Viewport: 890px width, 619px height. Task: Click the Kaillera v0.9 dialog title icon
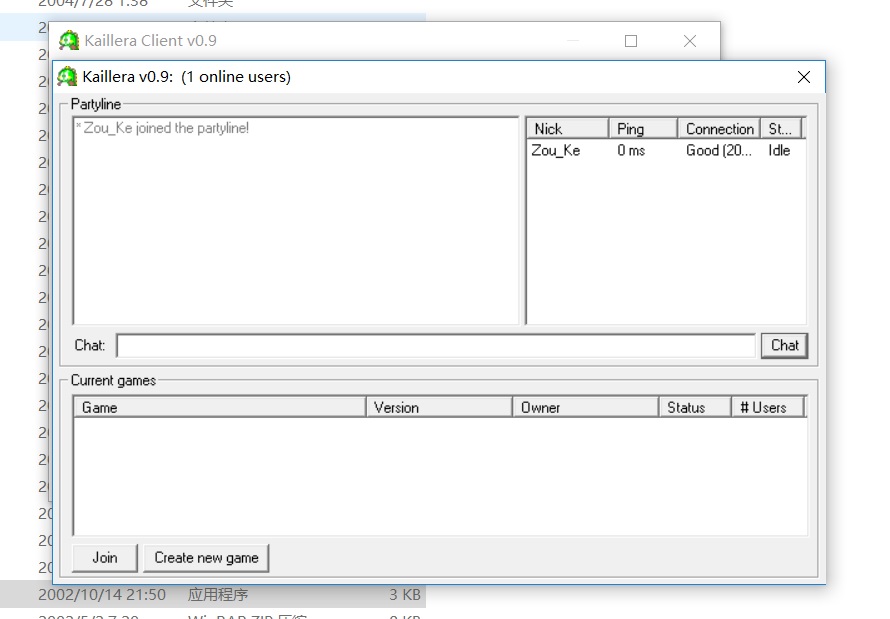coord(68,77)
